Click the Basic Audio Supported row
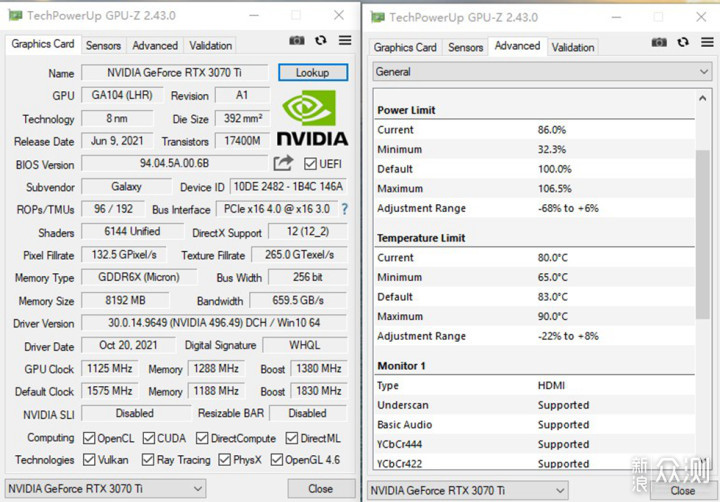Image resolution: width=720 pixels, height=502 pixels. [534, 425]
